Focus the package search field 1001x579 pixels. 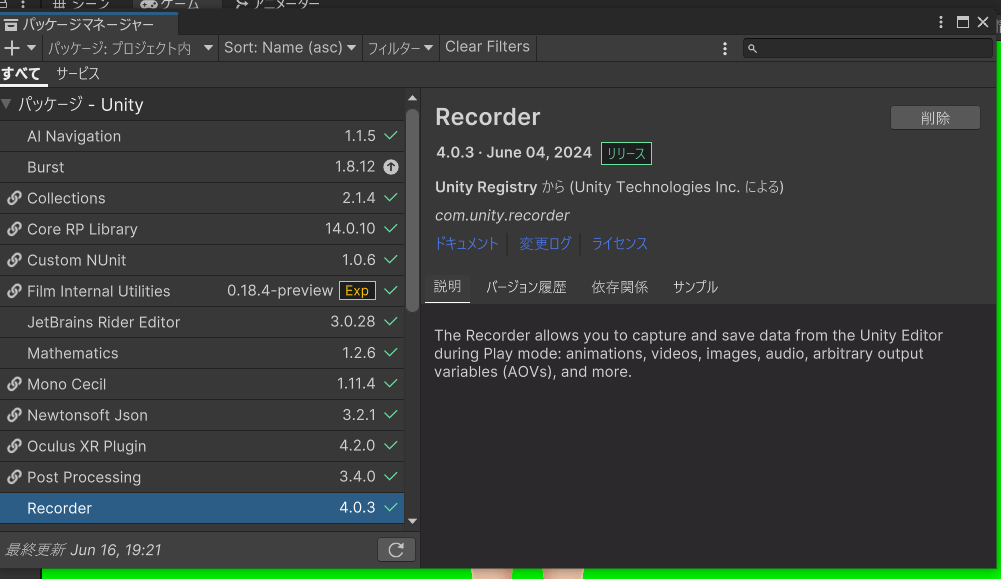point(868,48)
